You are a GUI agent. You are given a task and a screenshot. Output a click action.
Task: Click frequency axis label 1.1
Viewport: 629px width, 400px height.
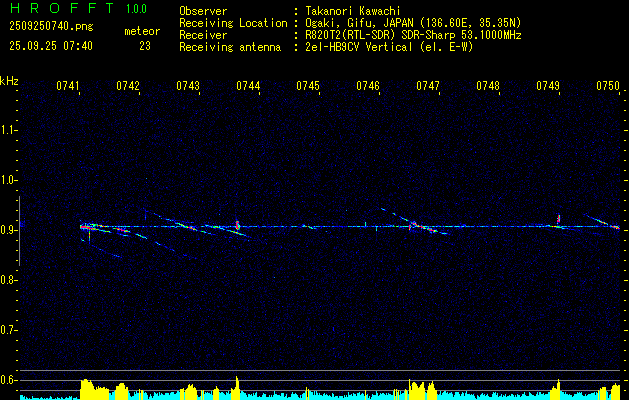click(x=8, y=130)
